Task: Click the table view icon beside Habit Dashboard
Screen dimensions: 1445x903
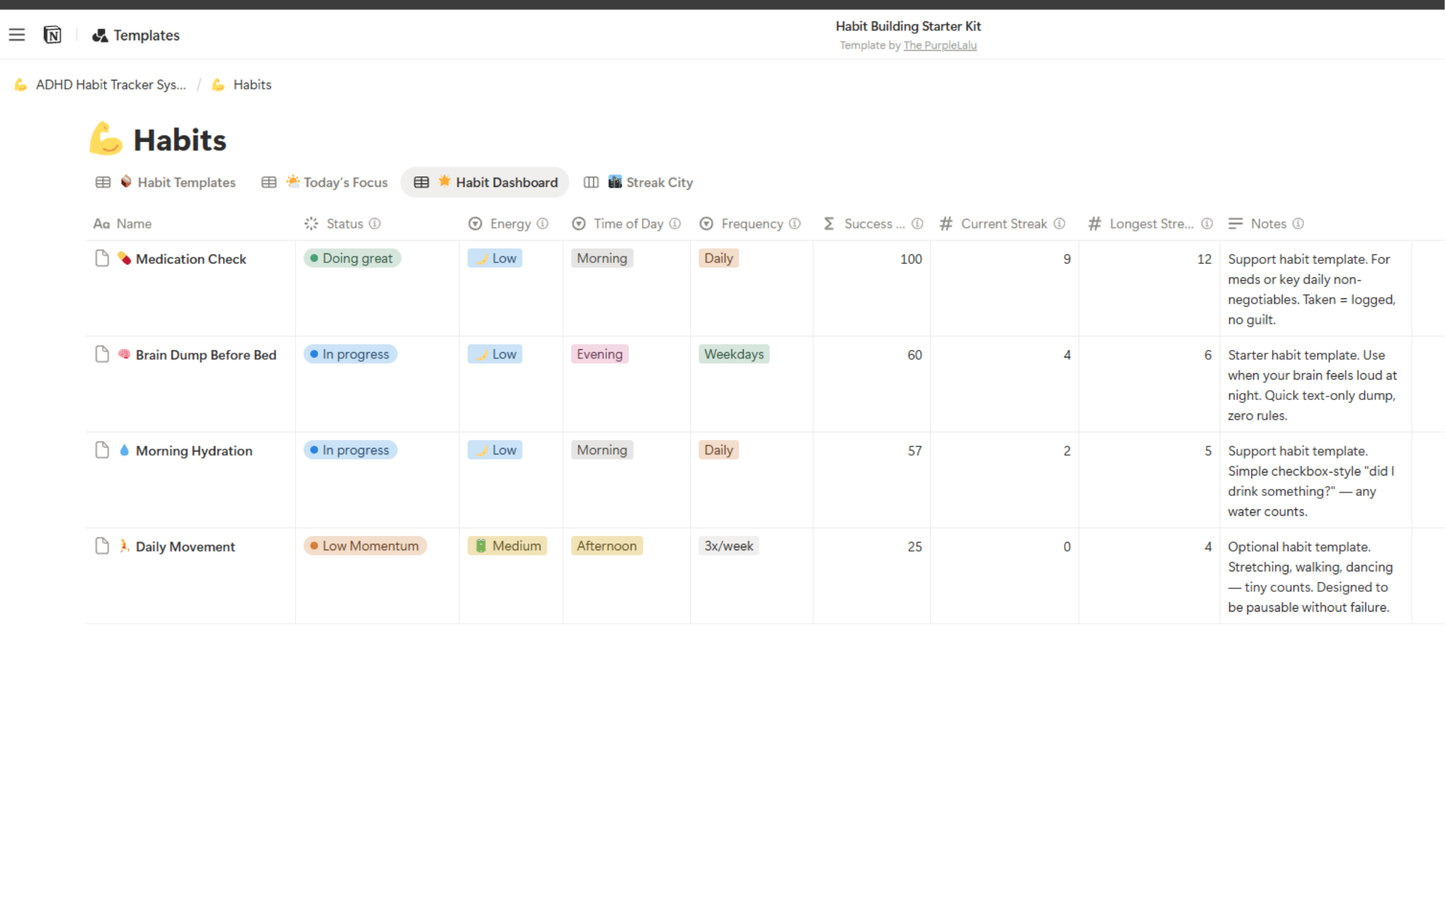Action: click(421, 182)
